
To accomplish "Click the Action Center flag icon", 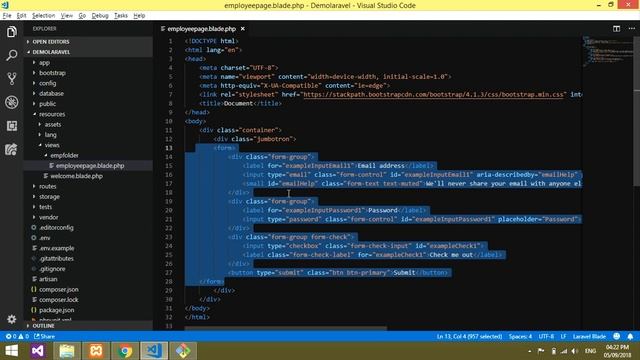I will 541,351.
